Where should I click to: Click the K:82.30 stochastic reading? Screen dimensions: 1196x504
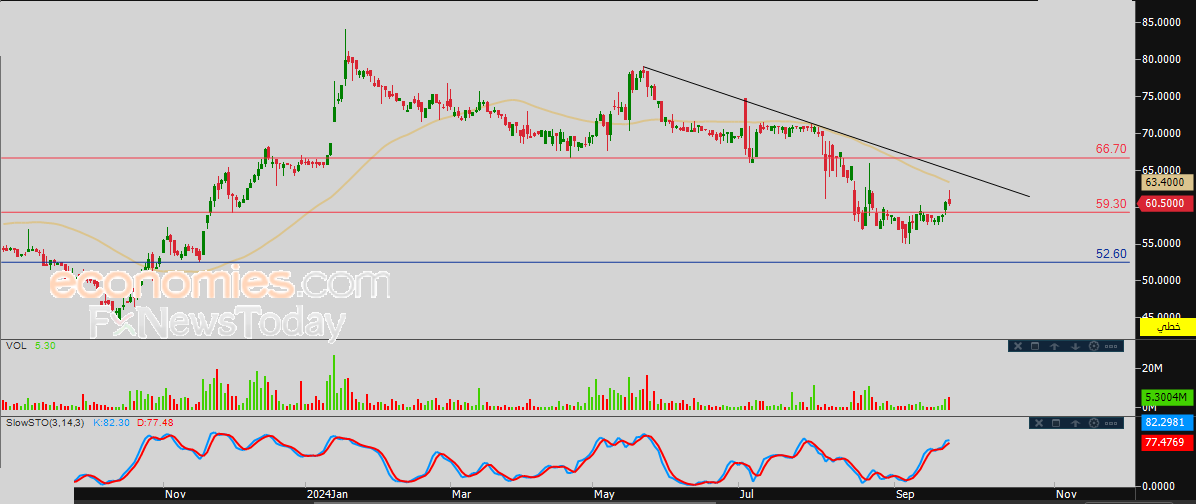click(112, 422)
